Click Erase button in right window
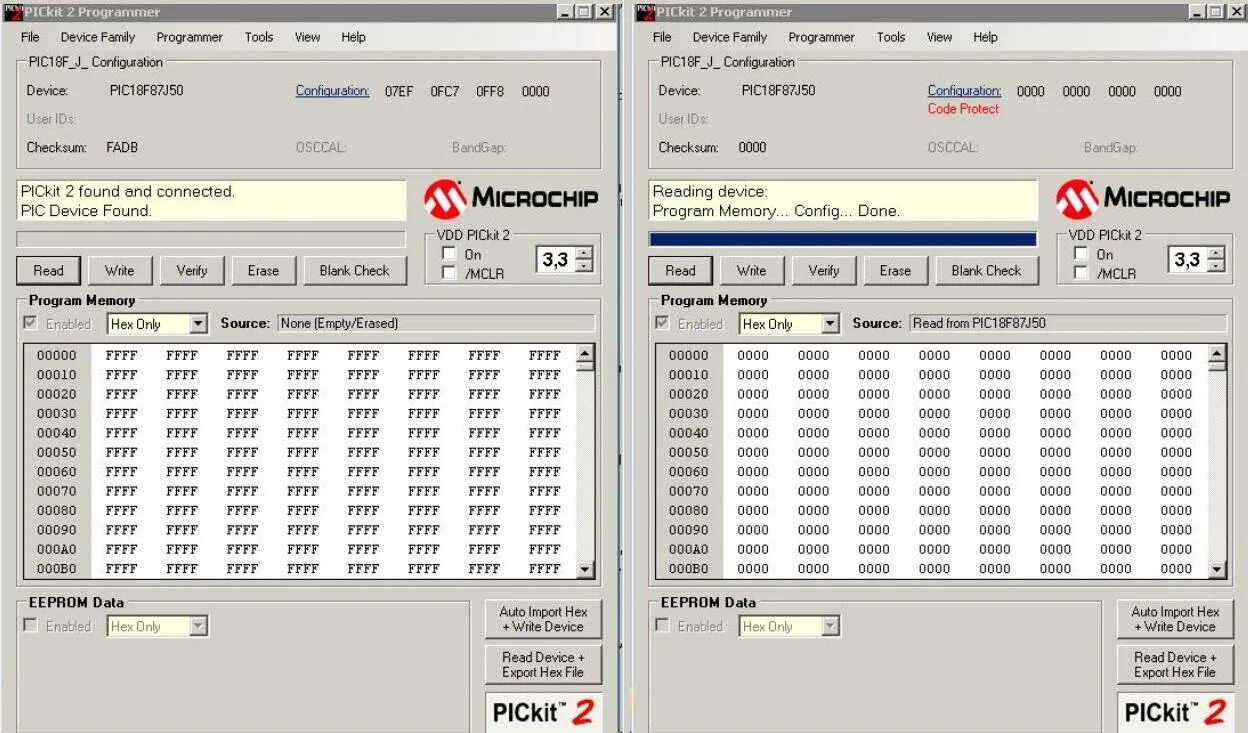The image size is (1248, 733). pos(895,270)
